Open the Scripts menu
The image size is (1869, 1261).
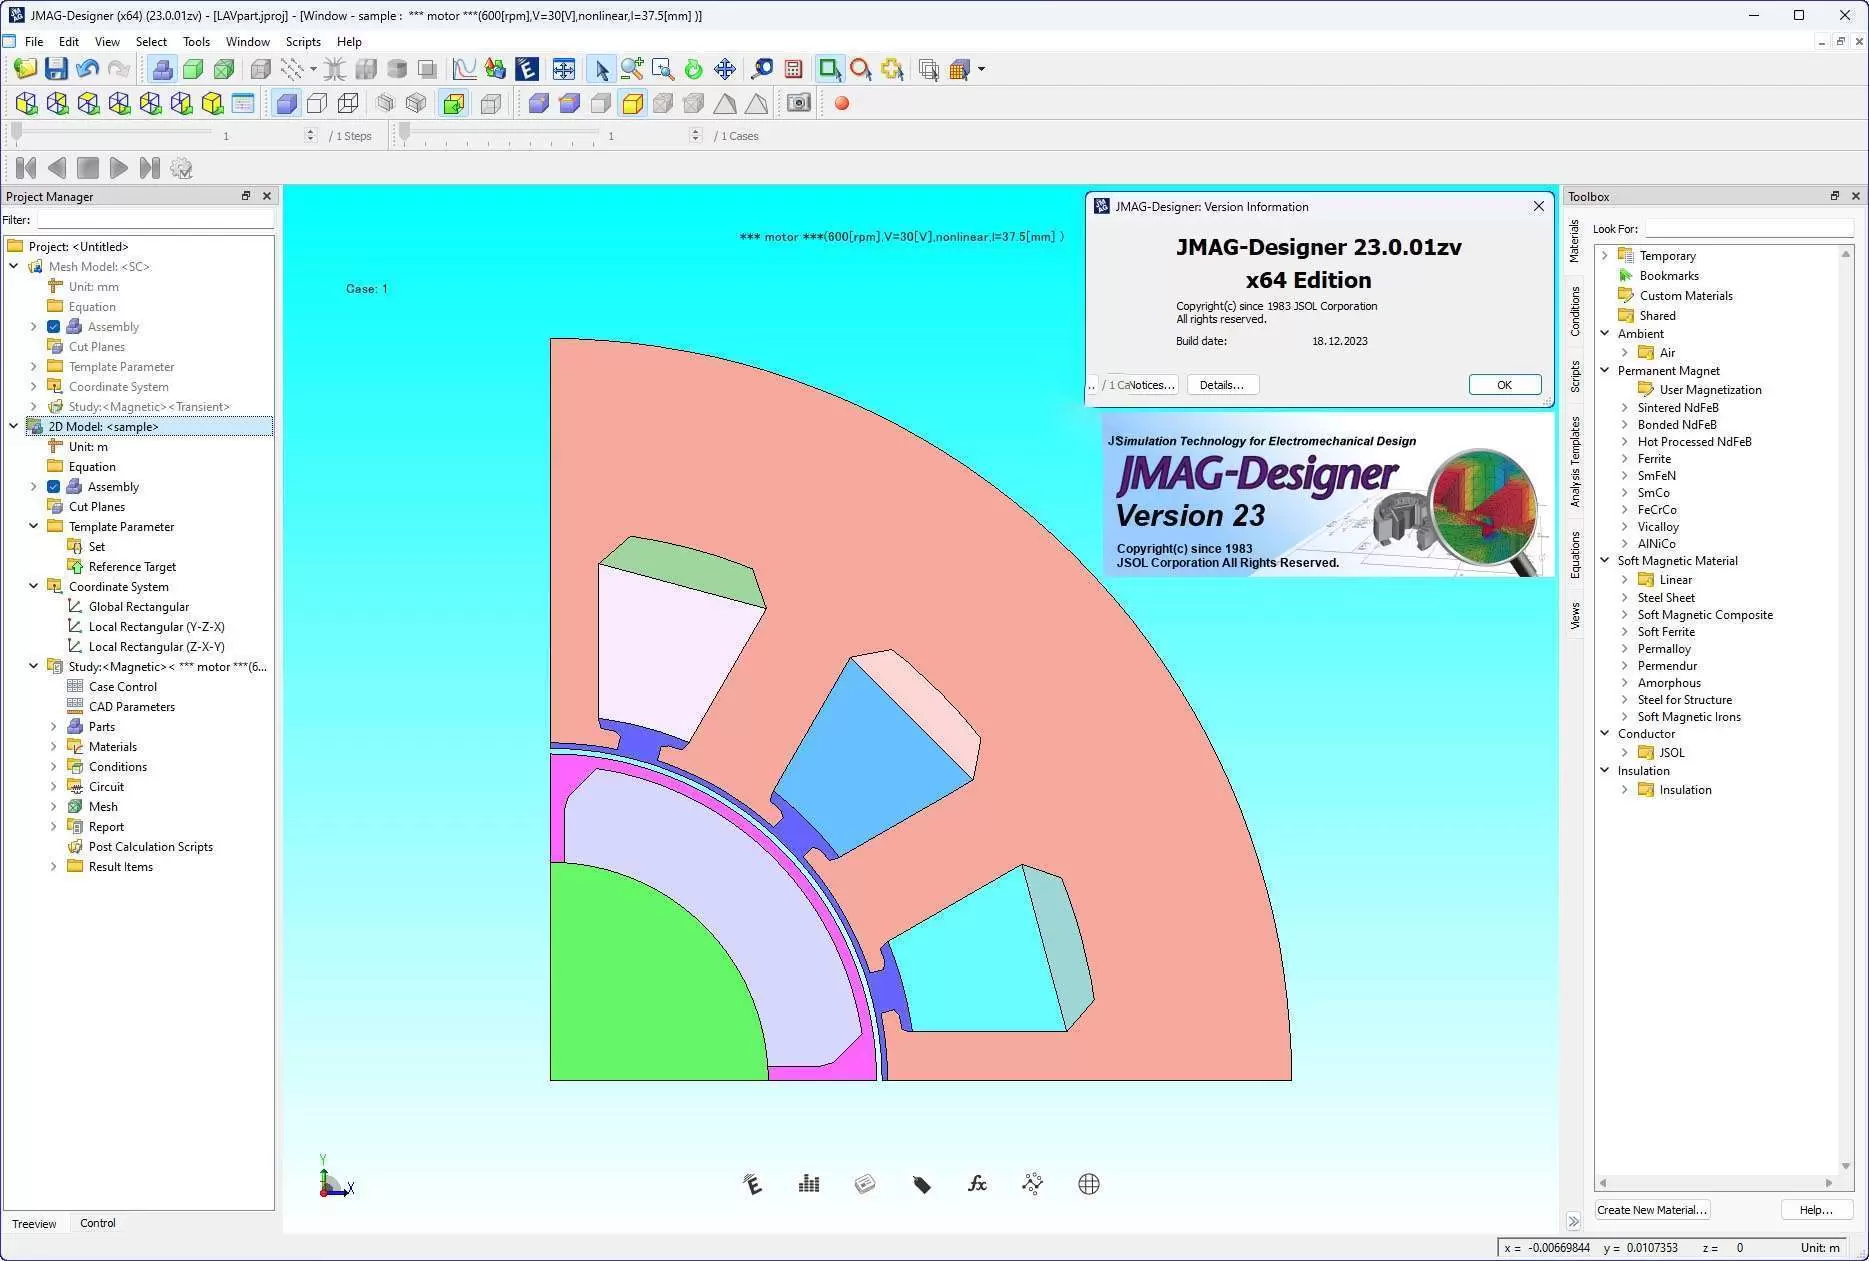coord(302,42)
